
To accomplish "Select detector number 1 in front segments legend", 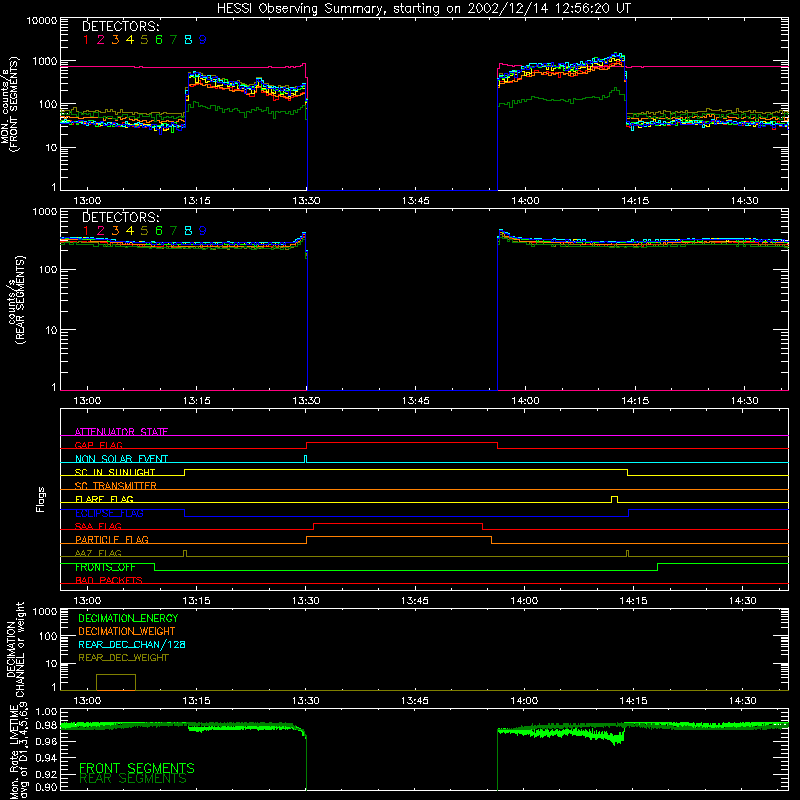I will 86,40.
